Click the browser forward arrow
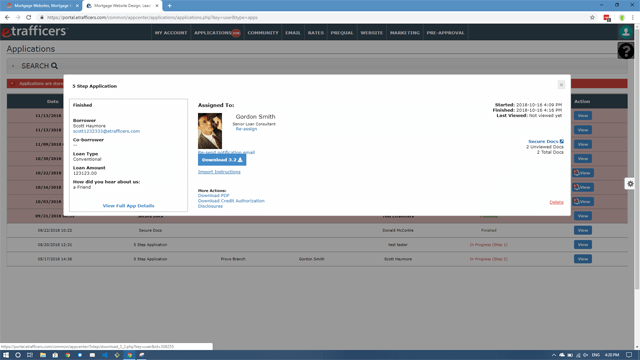This screenshot has width=640, height=360. click(x=18, y=18)
